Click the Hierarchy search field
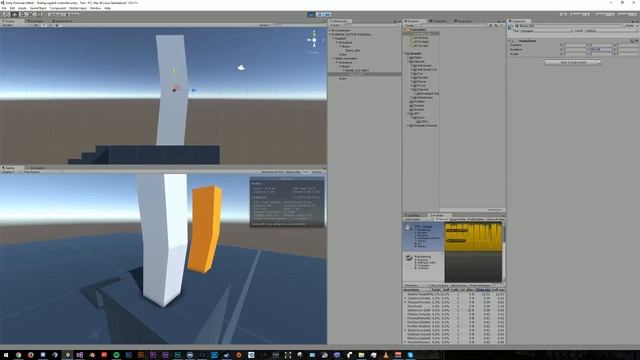Viewport: 640px width, 360px height. coord(371,25)
